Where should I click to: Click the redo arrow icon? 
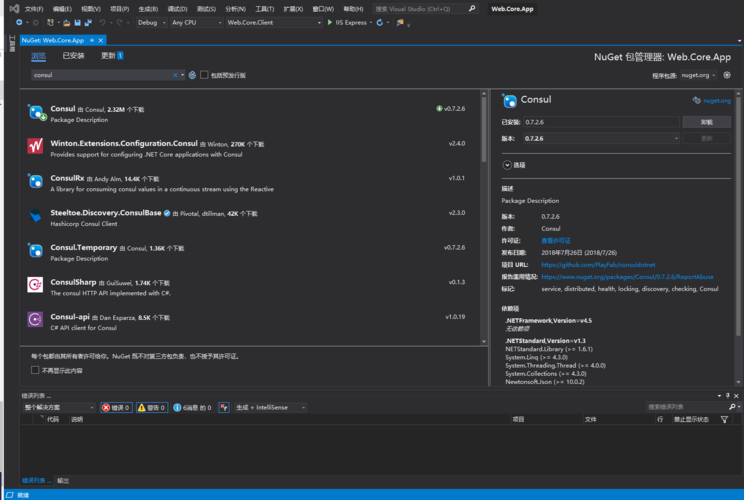(119, 22)
